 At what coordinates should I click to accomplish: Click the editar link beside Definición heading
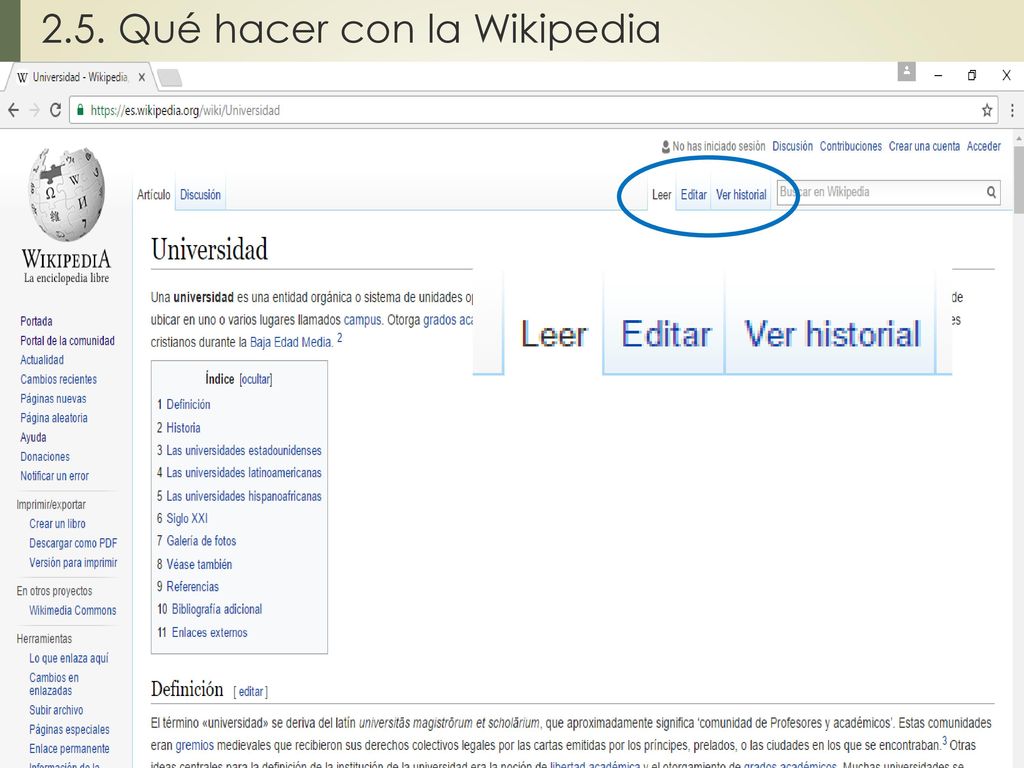coord(251,692)
